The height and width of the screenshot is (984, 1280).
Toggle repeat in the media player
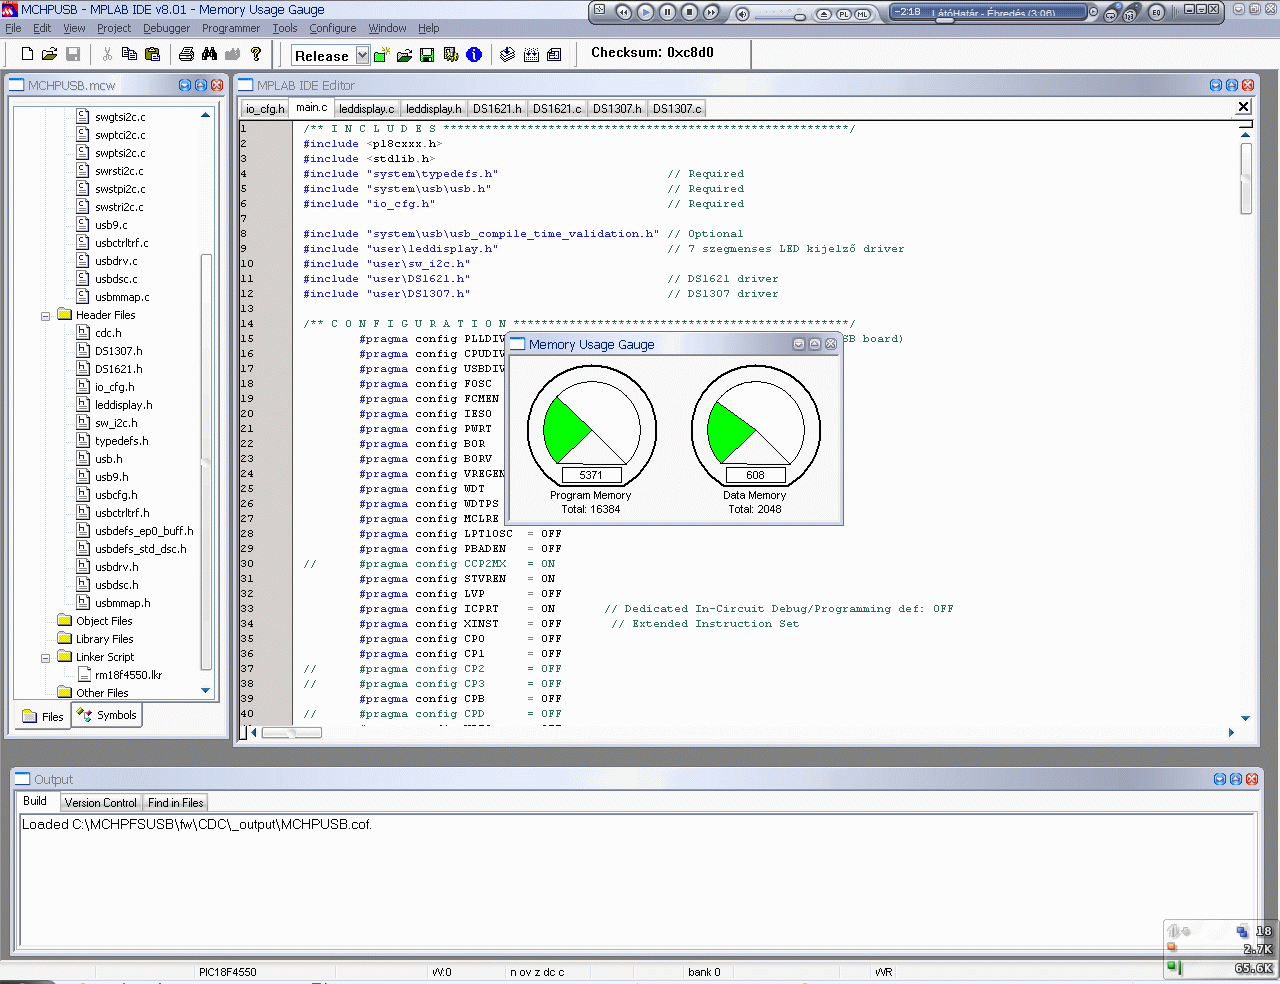1110,14
